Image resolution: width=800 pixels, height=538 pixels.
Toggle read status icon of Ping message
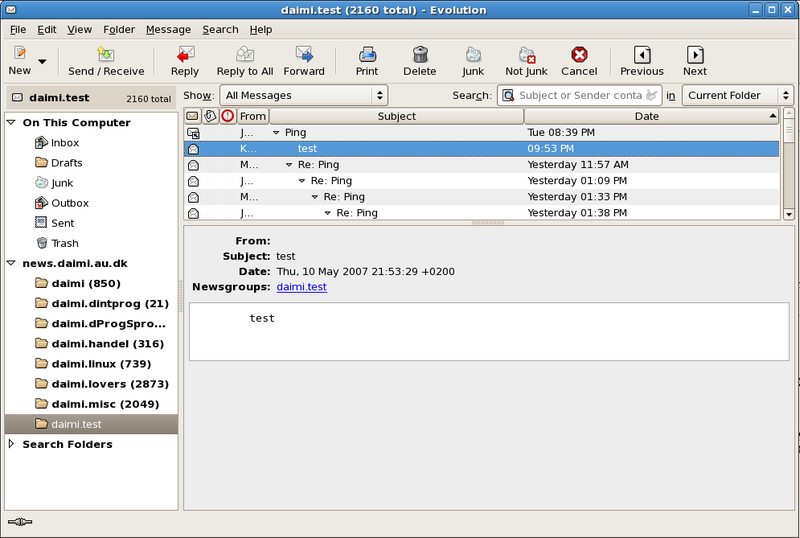[x=193, y=133]
